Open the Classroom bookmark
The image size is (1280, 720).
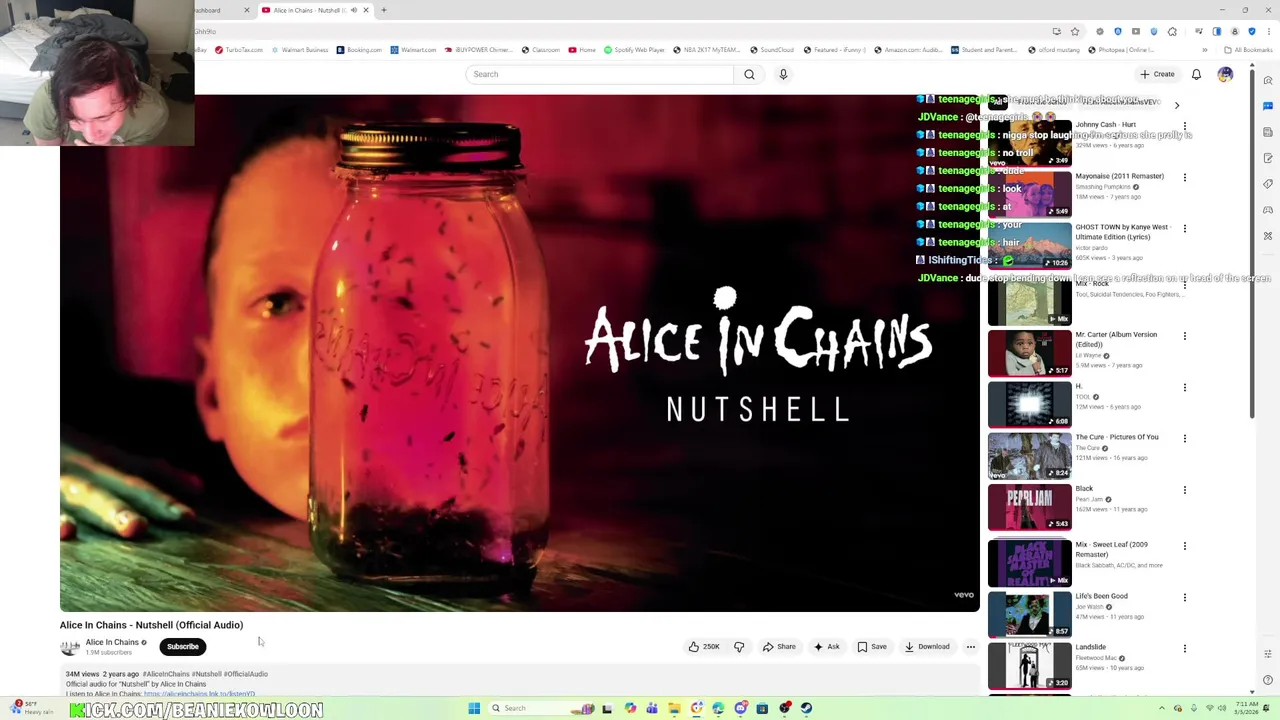pos(540,50)
